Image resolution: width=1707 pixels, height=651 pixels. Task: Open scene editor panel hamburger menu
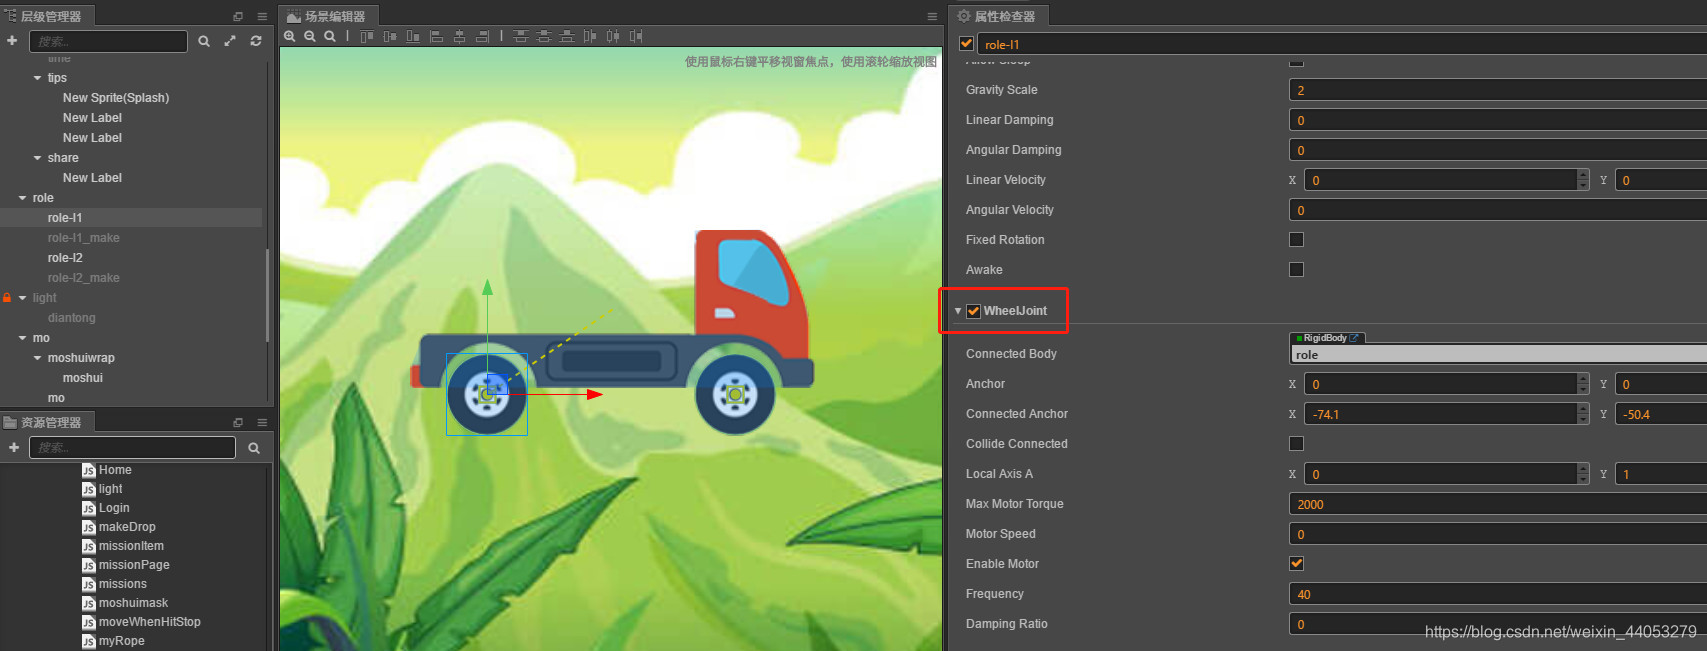(x=932, y=16)
